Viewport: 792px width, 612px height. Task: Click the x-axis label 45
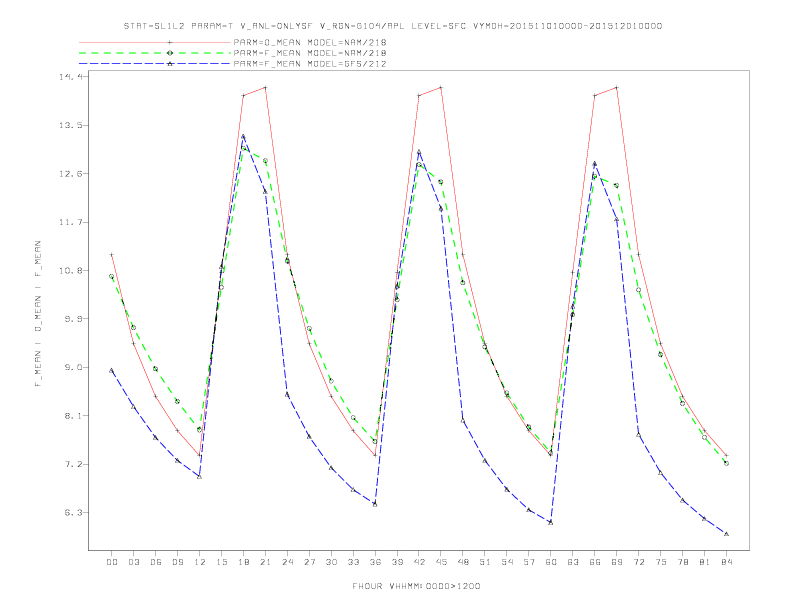pos(441,562)
